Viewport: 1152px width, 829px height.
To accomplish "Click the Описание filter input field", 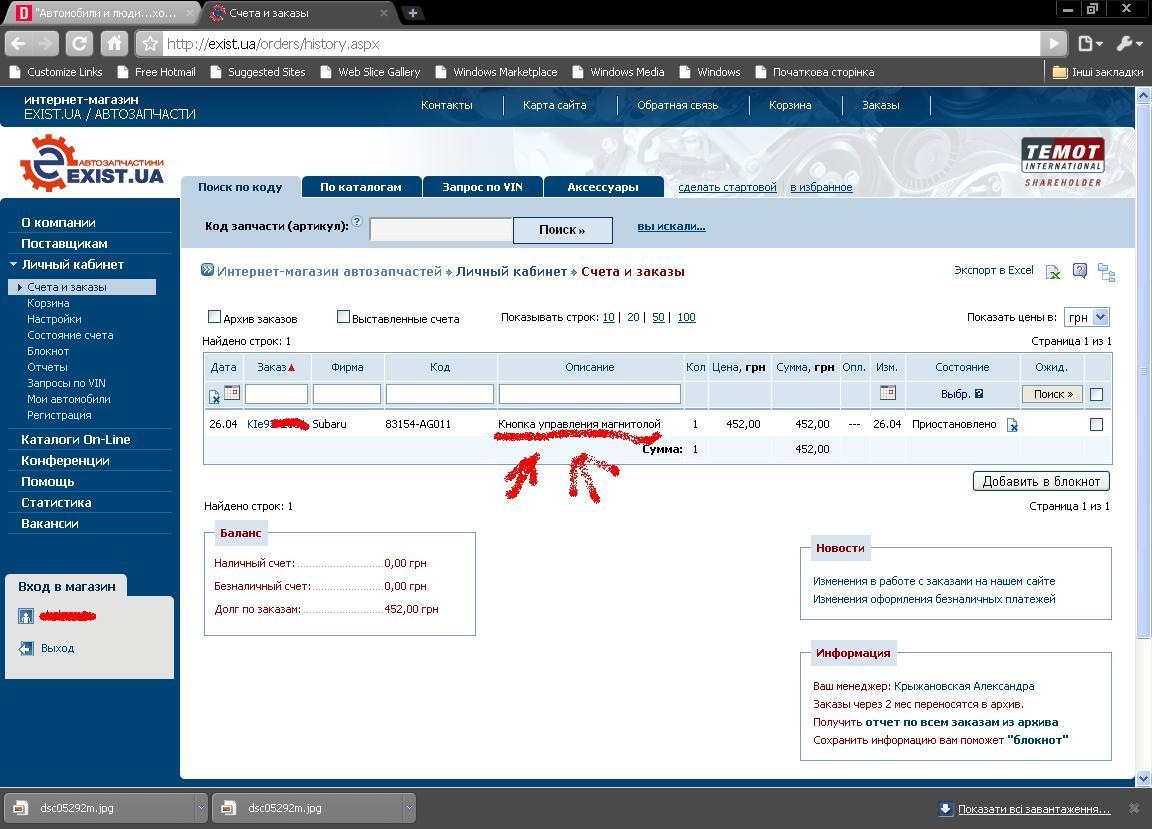I will point(589,394).
